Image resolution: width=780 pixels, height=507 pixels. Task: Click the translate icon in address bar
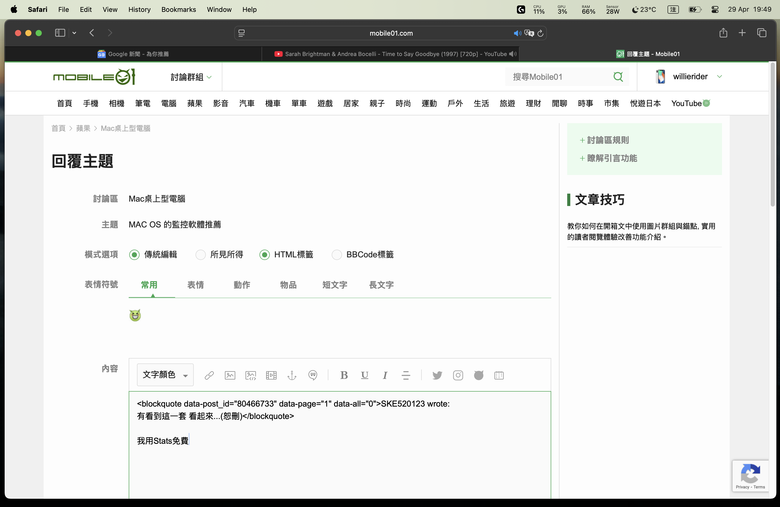(529, 33)
